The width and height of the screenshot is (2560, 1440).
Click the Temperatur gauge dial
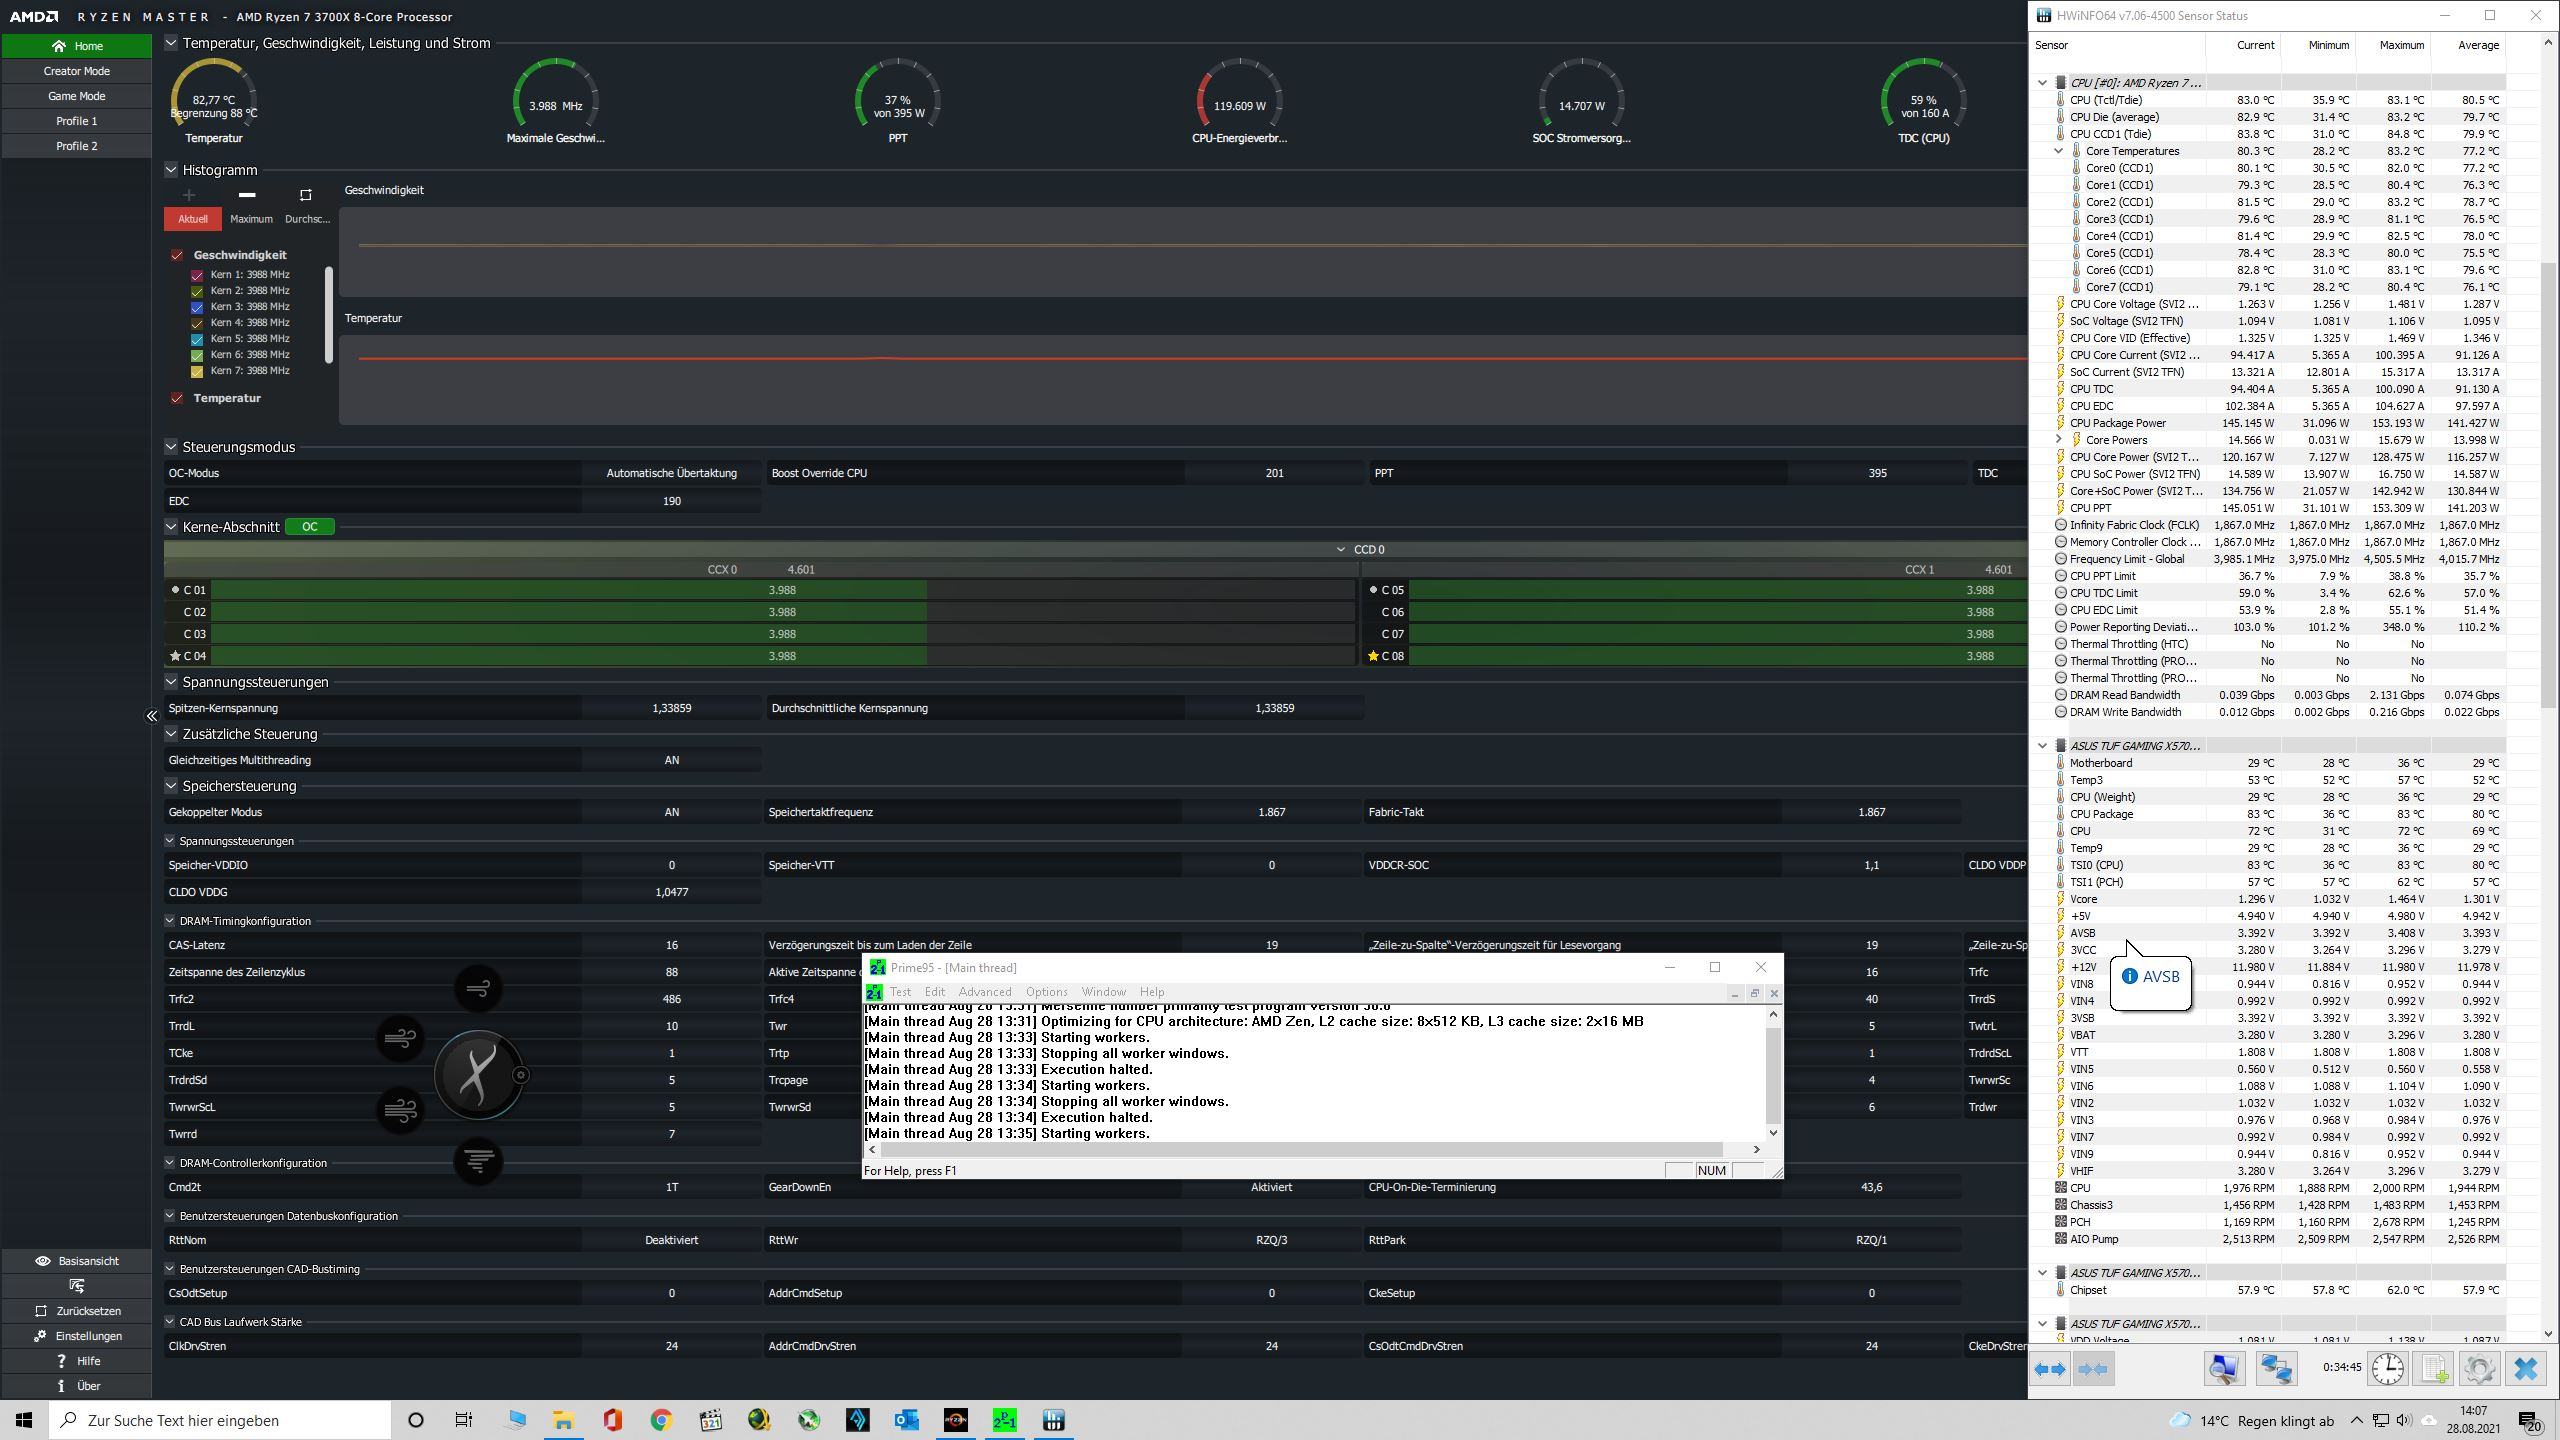click(x=214, y=100)
